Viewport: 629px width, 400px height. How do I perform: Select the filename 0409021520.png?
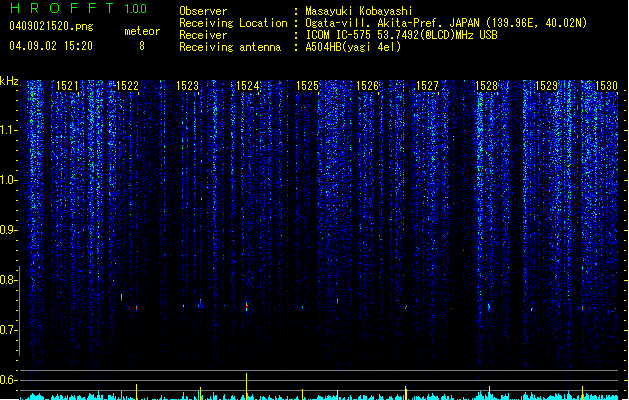51,26
